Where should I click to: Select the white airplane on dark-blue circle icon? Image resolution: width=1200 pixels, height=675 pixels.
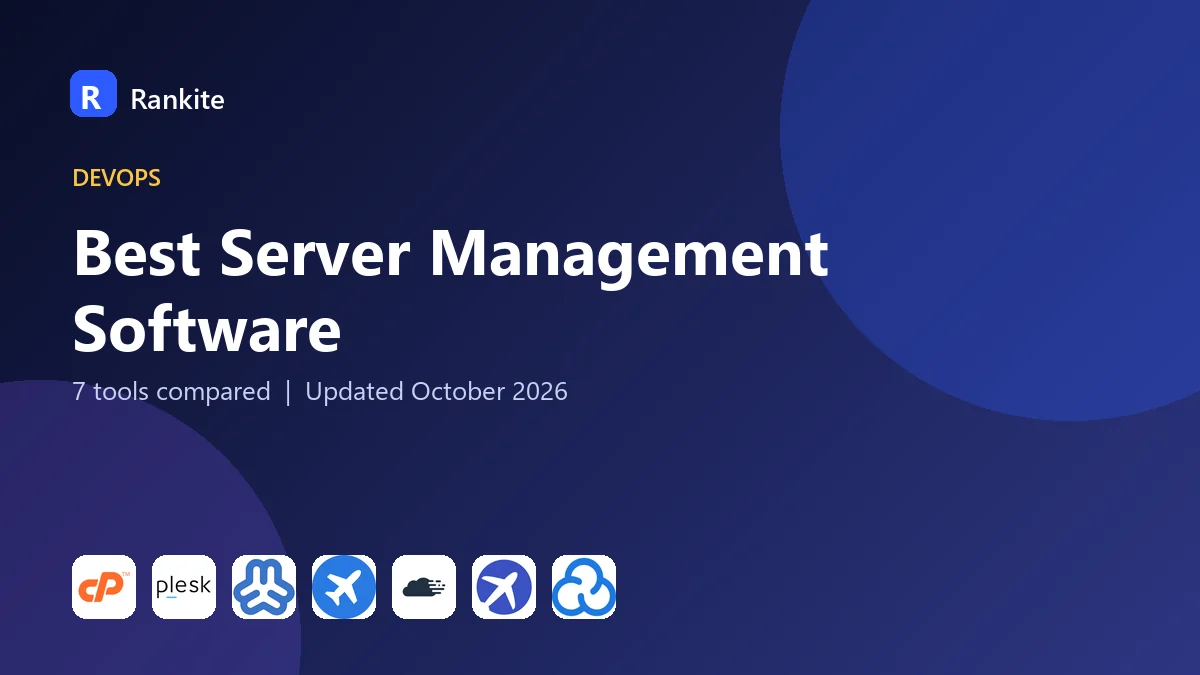[x=504, y=587]
